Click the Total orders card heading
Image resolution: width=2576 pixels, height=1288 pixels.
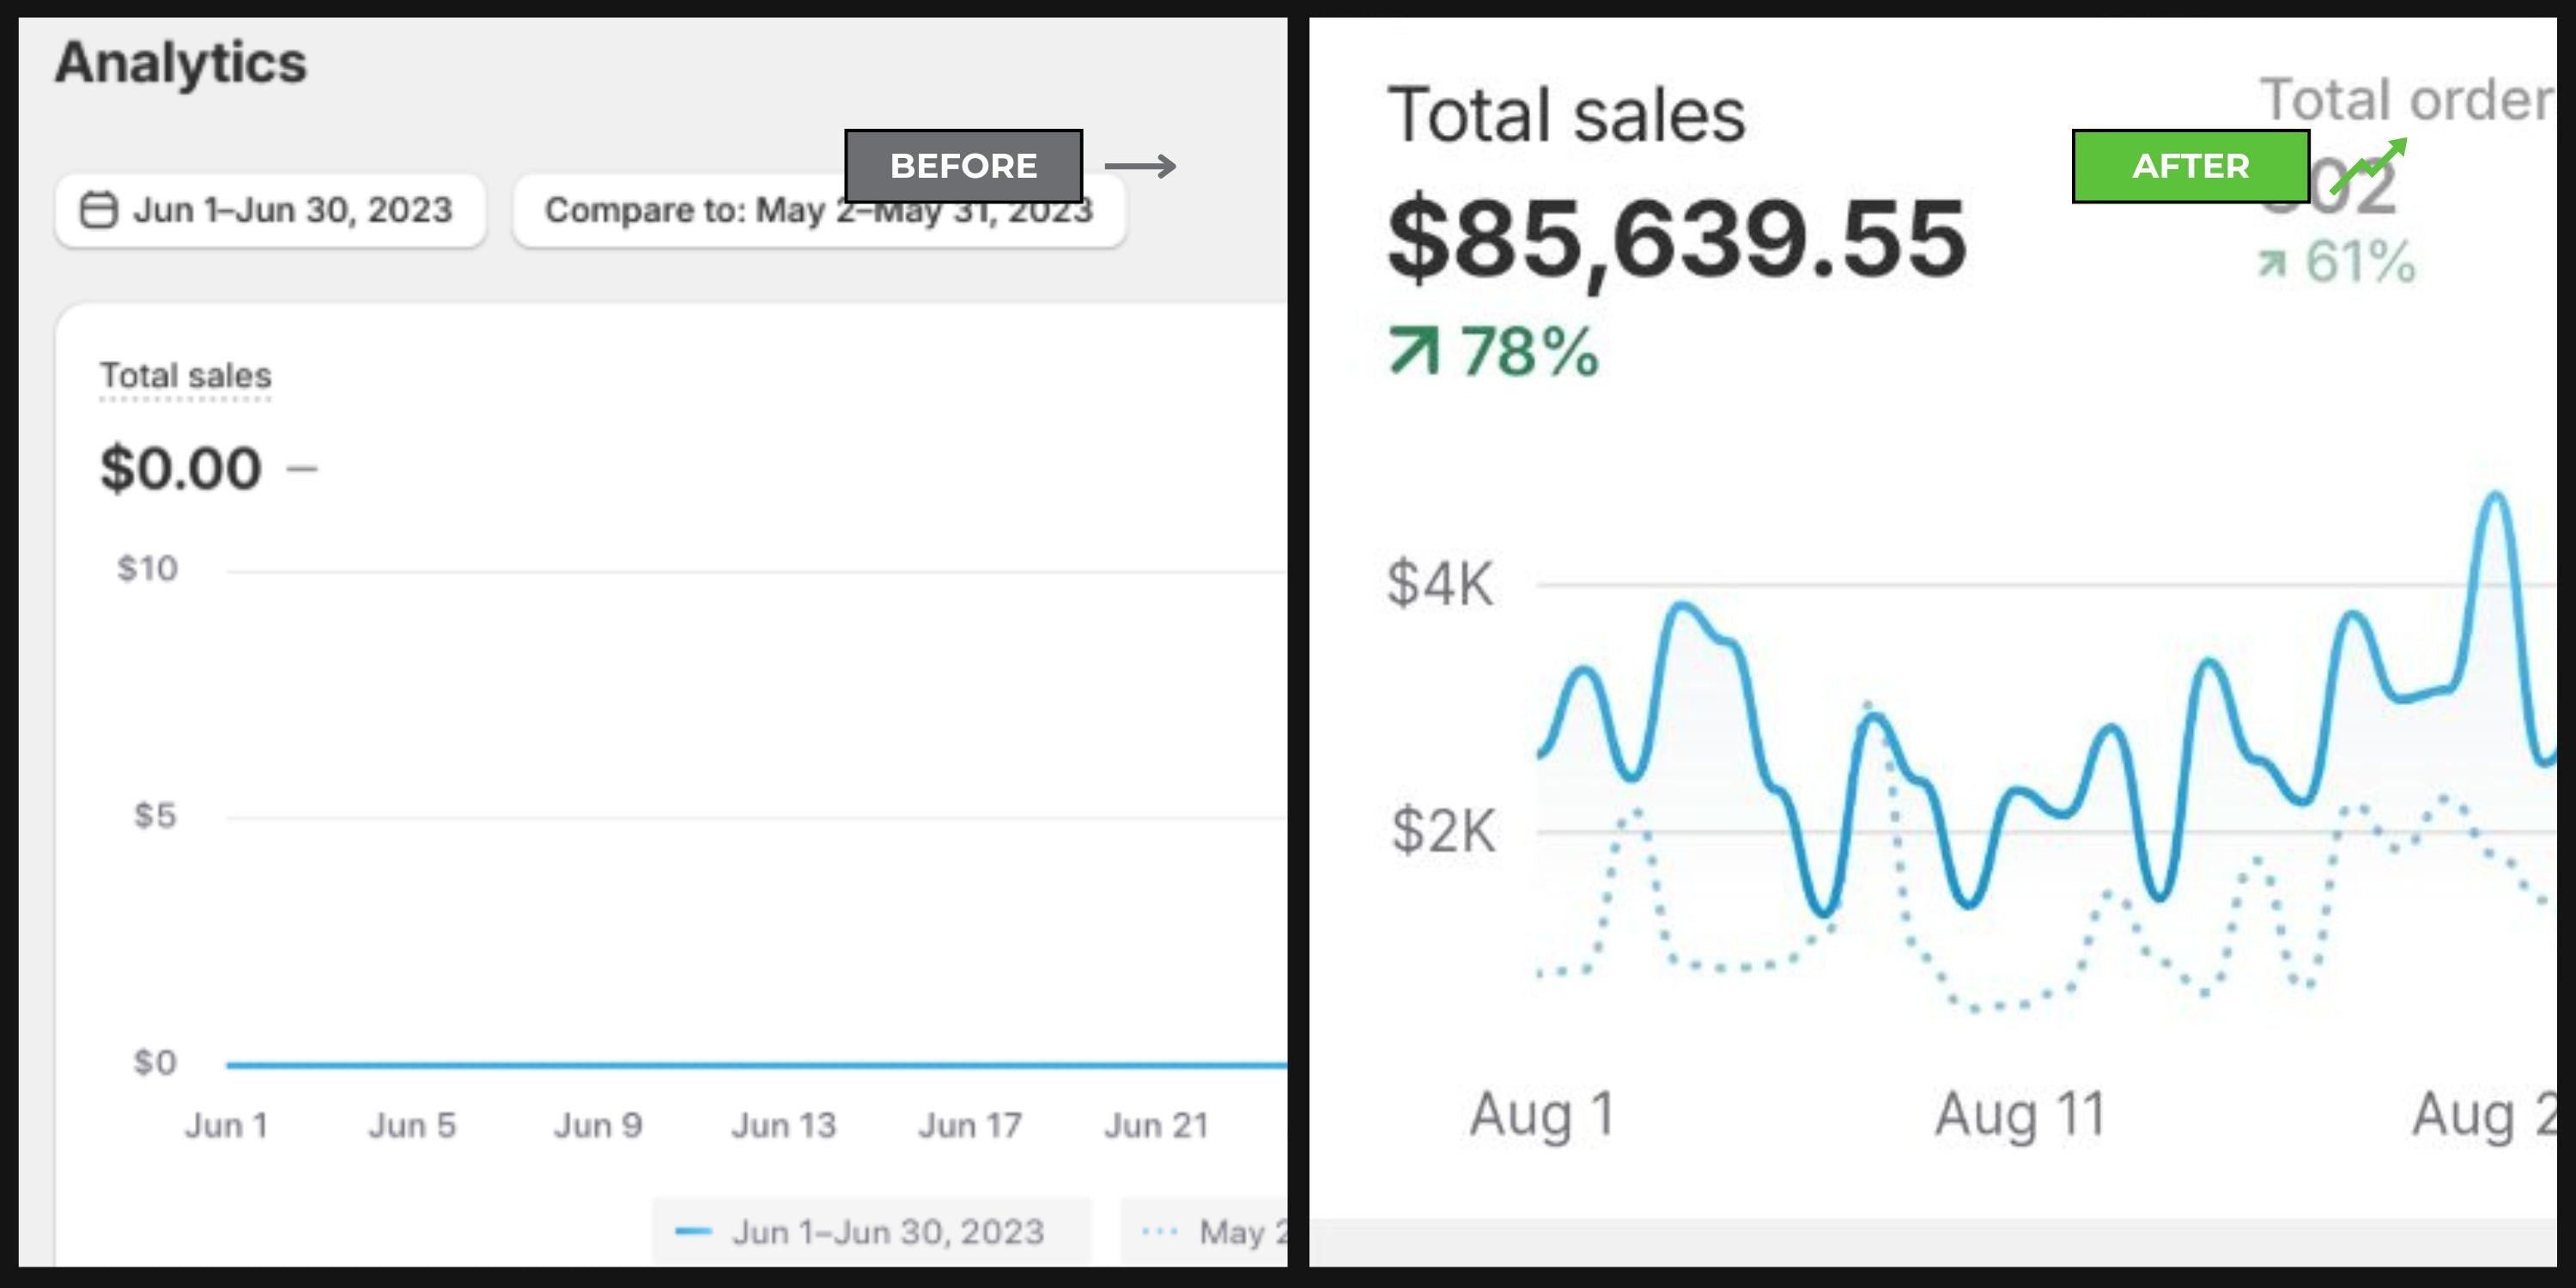tap(2407, 100)
